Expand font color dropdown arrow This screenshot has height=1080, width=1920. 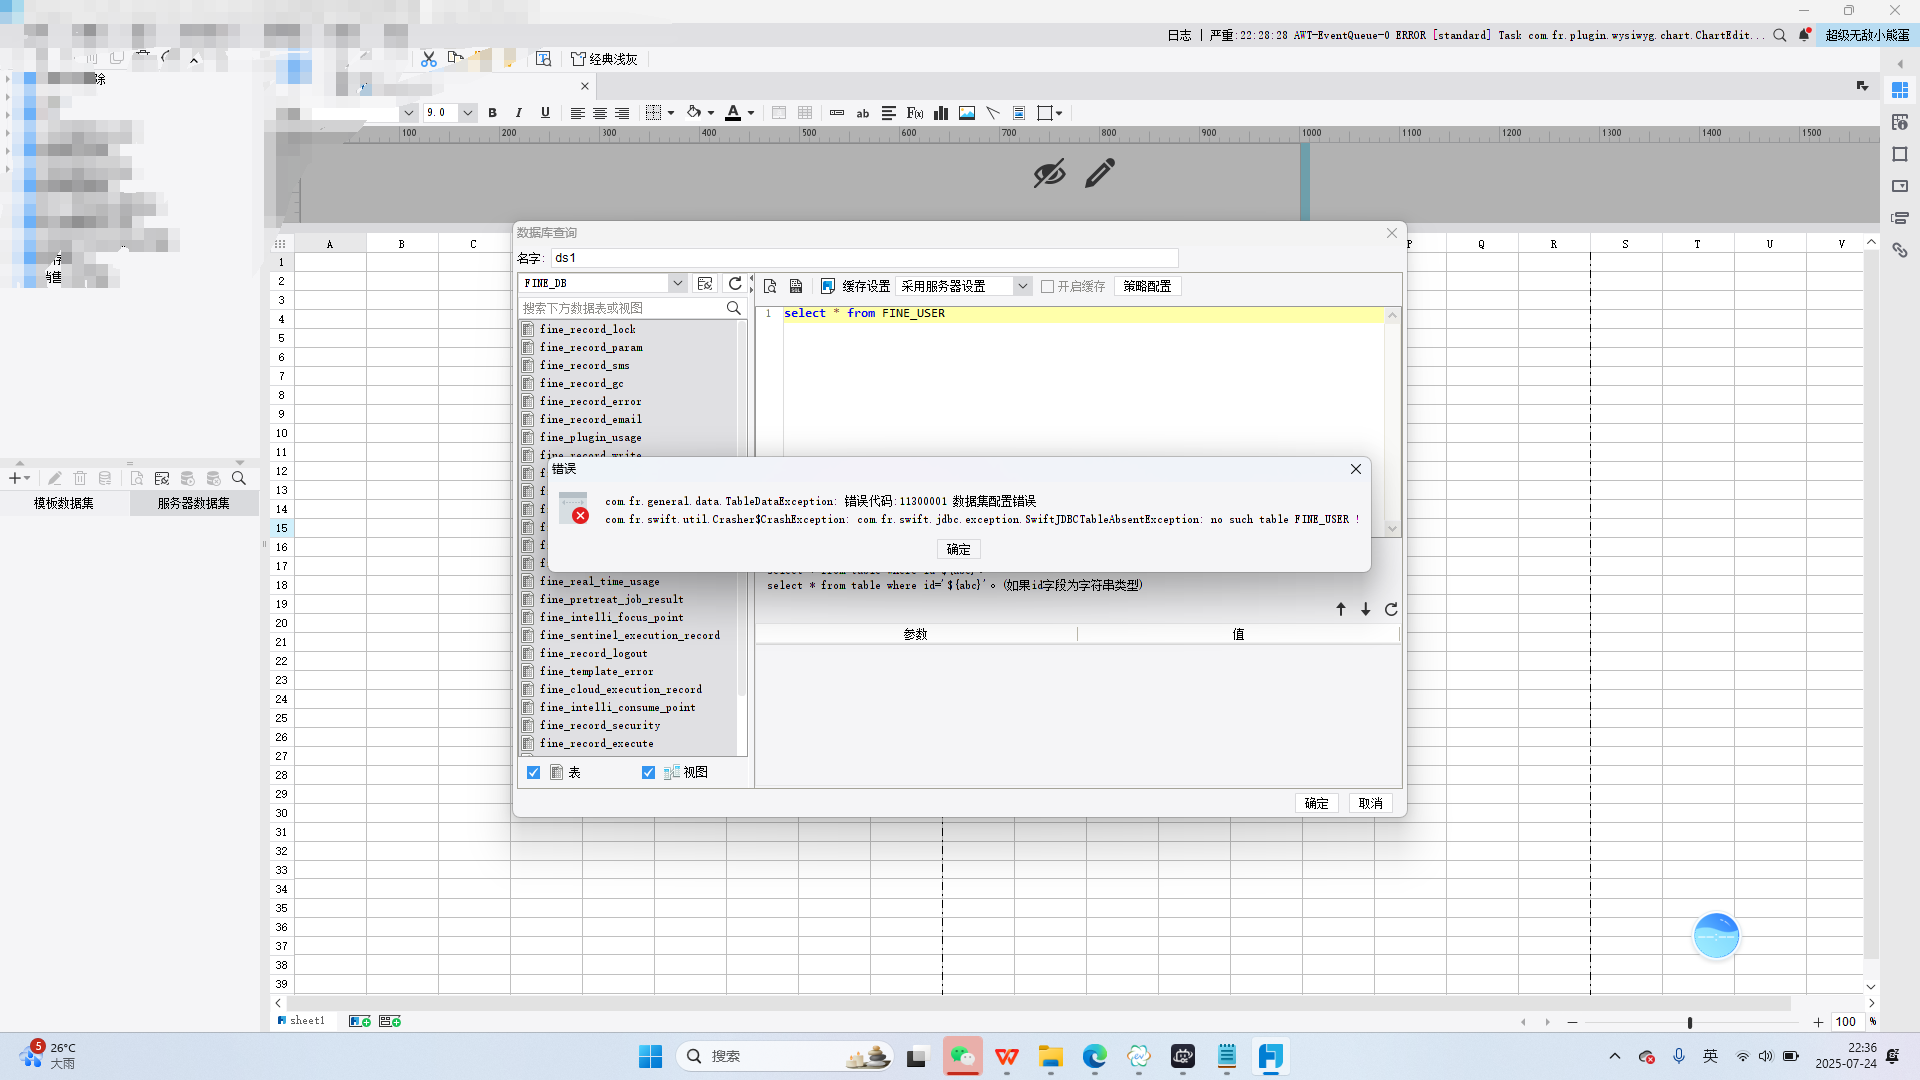click(751, 113)
